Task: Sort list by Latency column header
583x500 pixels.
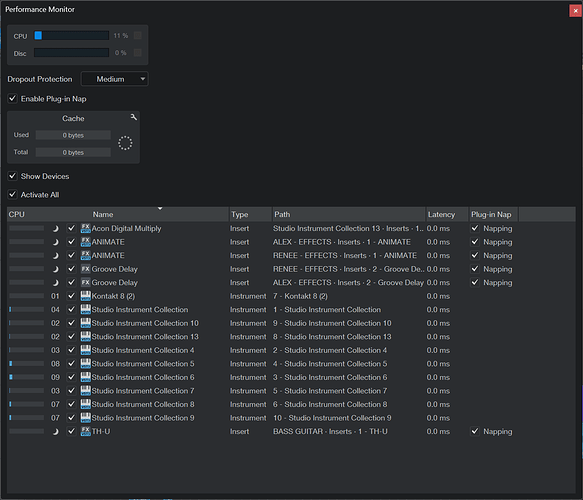Action: (x=447, y=214)
